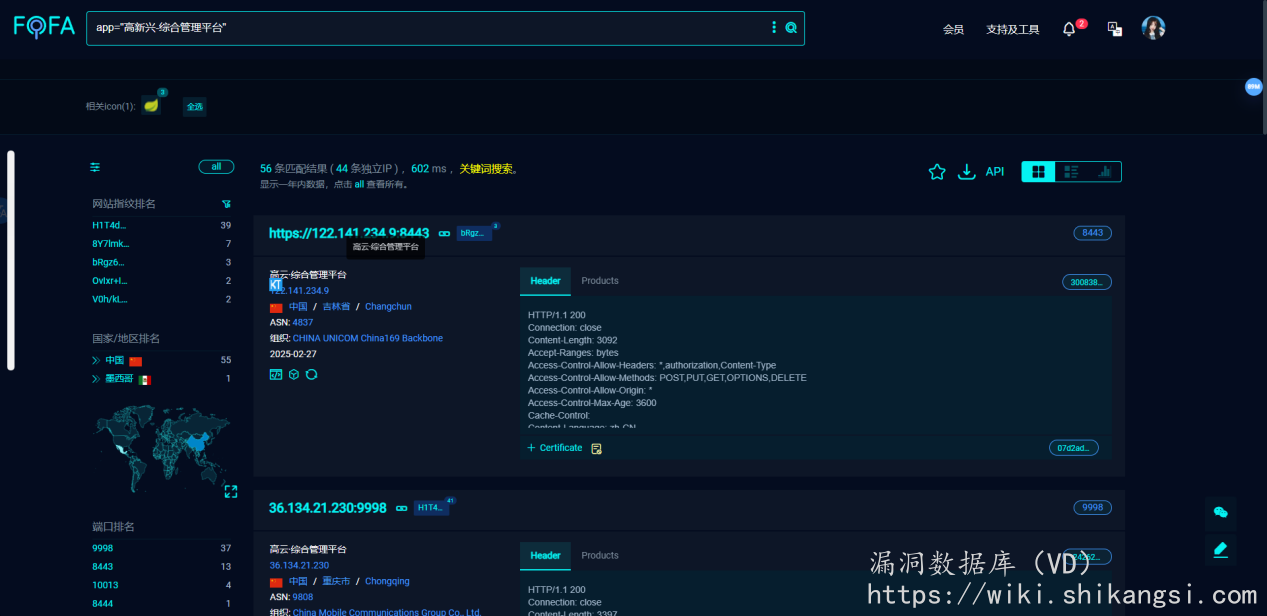Open the user avatar menu

click(1153, 28)
